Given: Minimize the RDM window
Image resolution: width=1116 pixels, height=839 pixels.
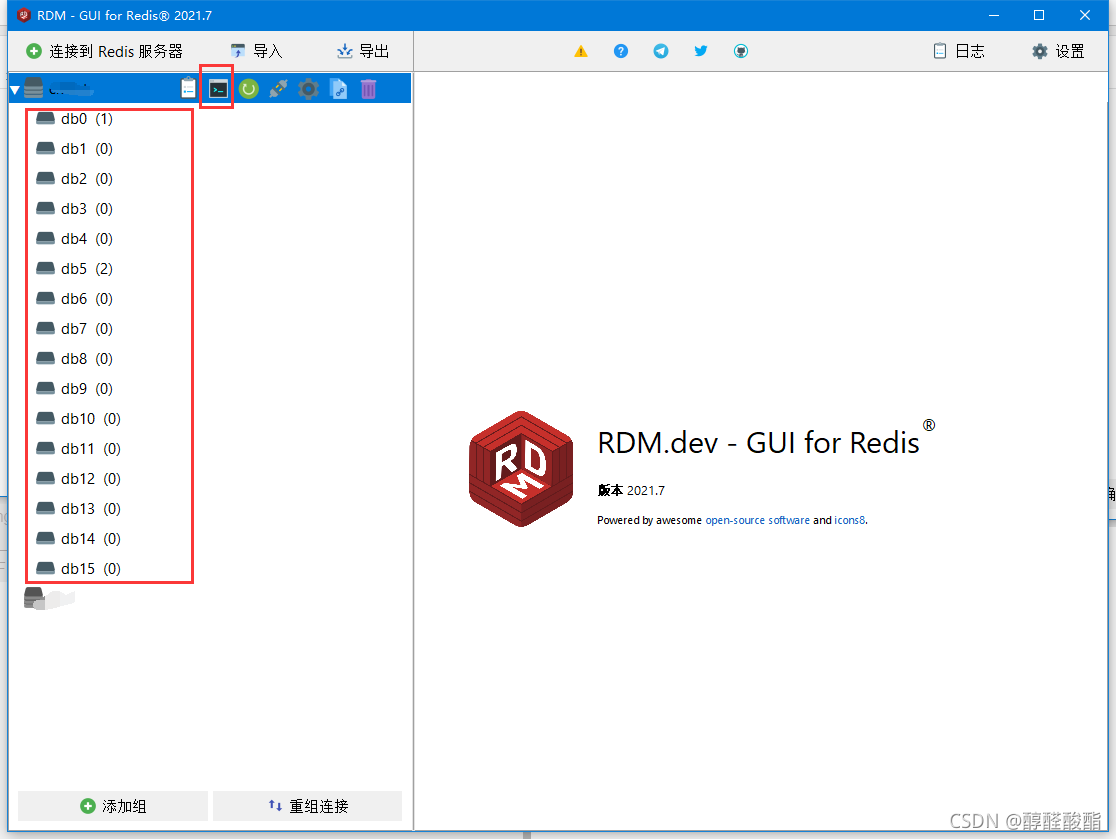Looking at the screenshot, I should [x=994, y=15].
